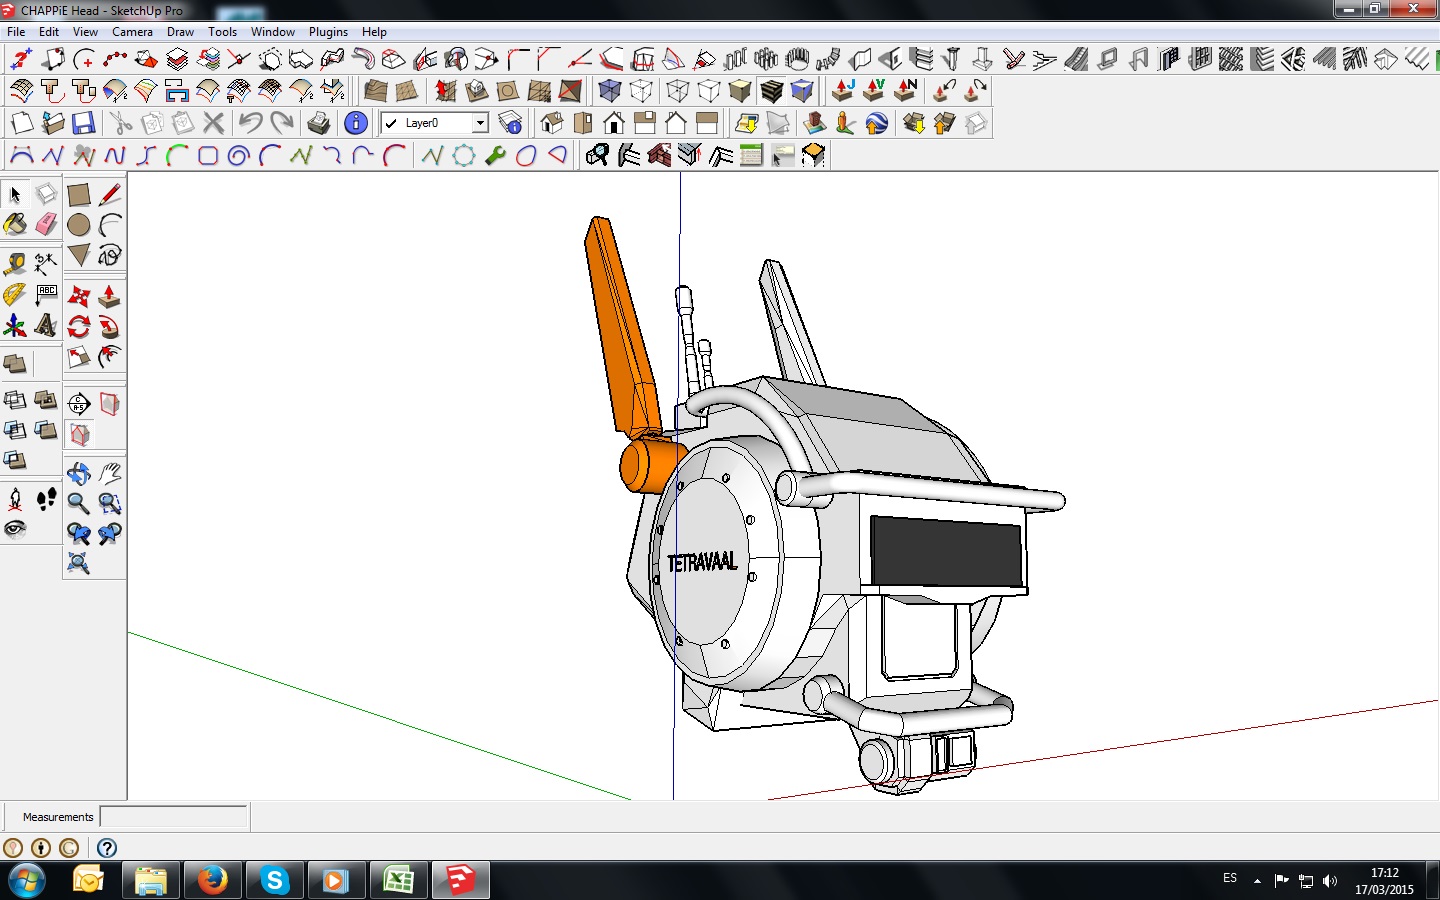This screenshot has height=900, width=1440.
Task: Open Skype from the taskbar
Action: pyautogui.click(x=274, y=881)
